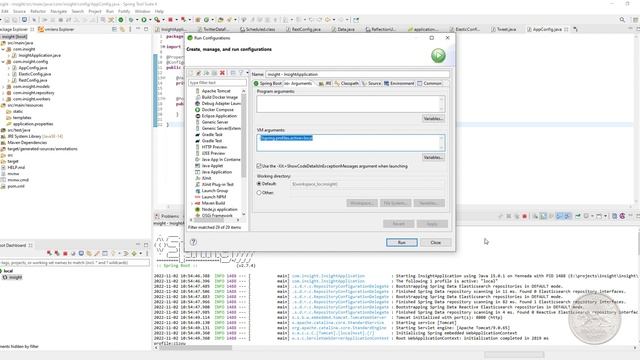
Task: Click the type filter text field
Action: coord(217,83)
